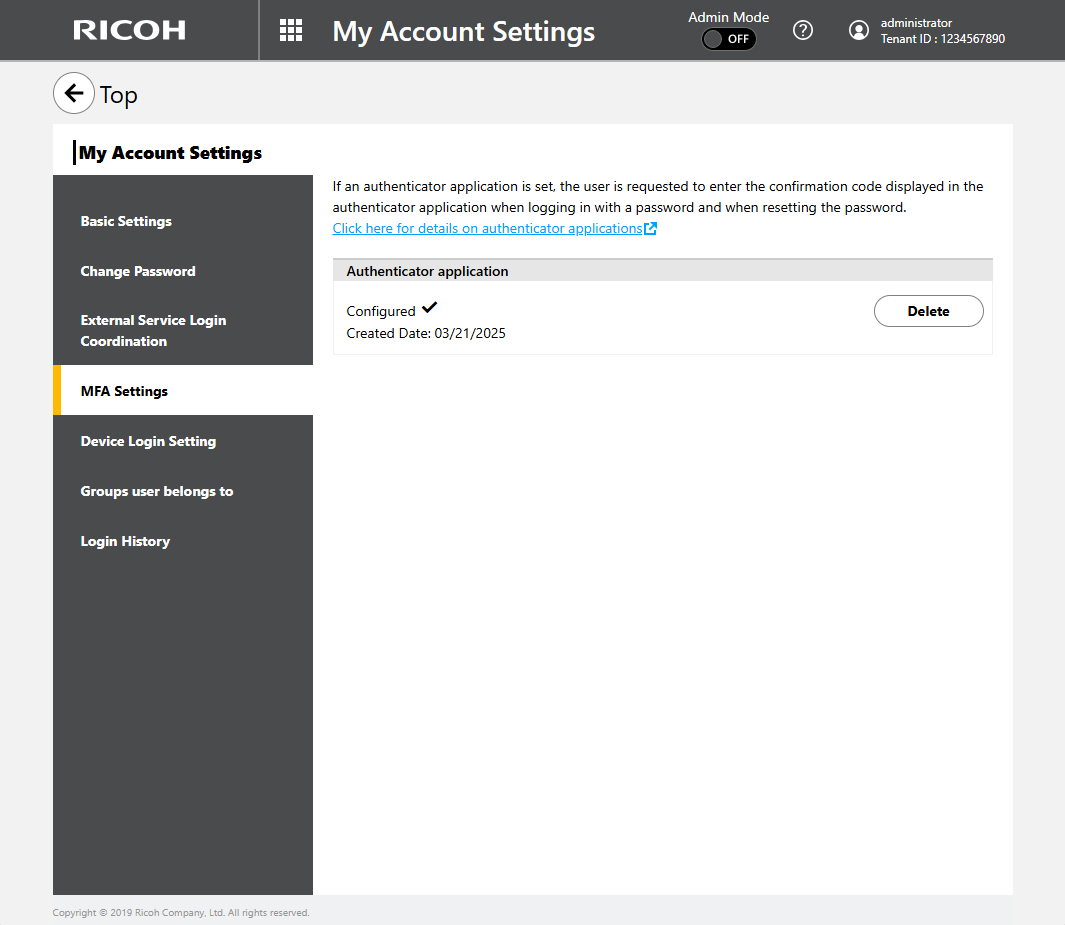1065x925 pixels.
Task: Select External Service Login Coordination
Action: point(153,331)
